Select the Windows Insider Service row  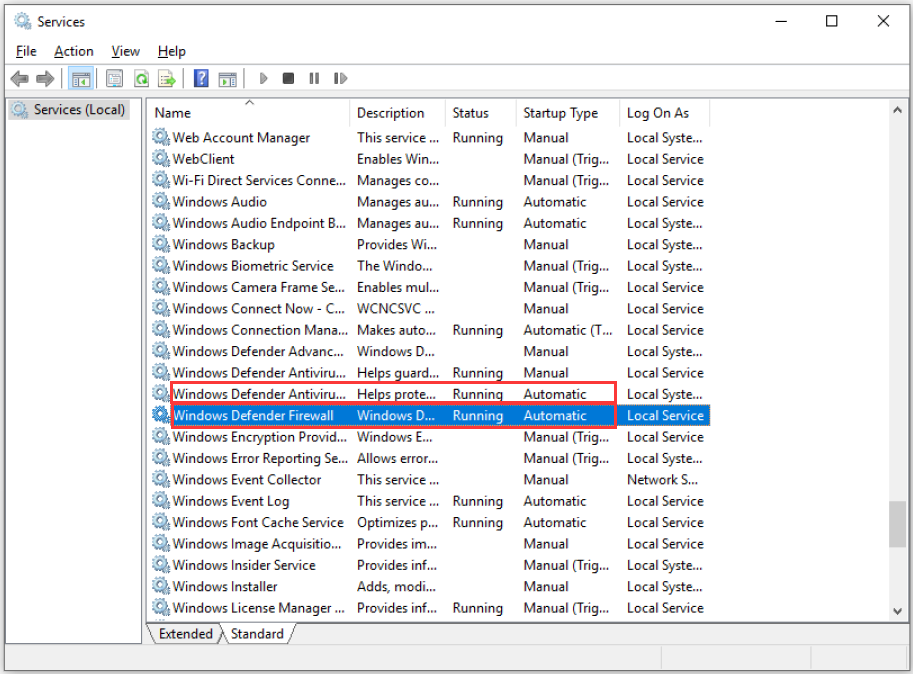pos(430,565)
